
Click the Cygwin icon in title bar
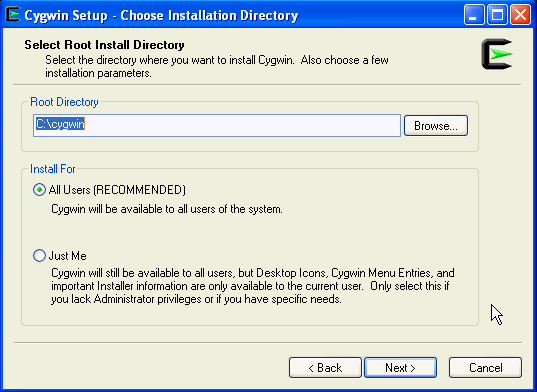point(13,15)
